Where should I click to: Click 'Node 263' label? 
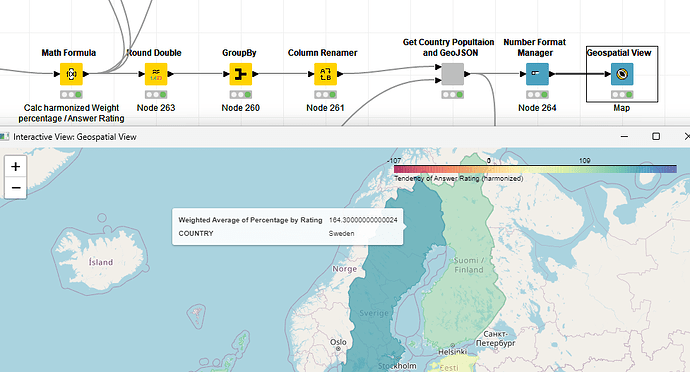(x=156, y=108)
